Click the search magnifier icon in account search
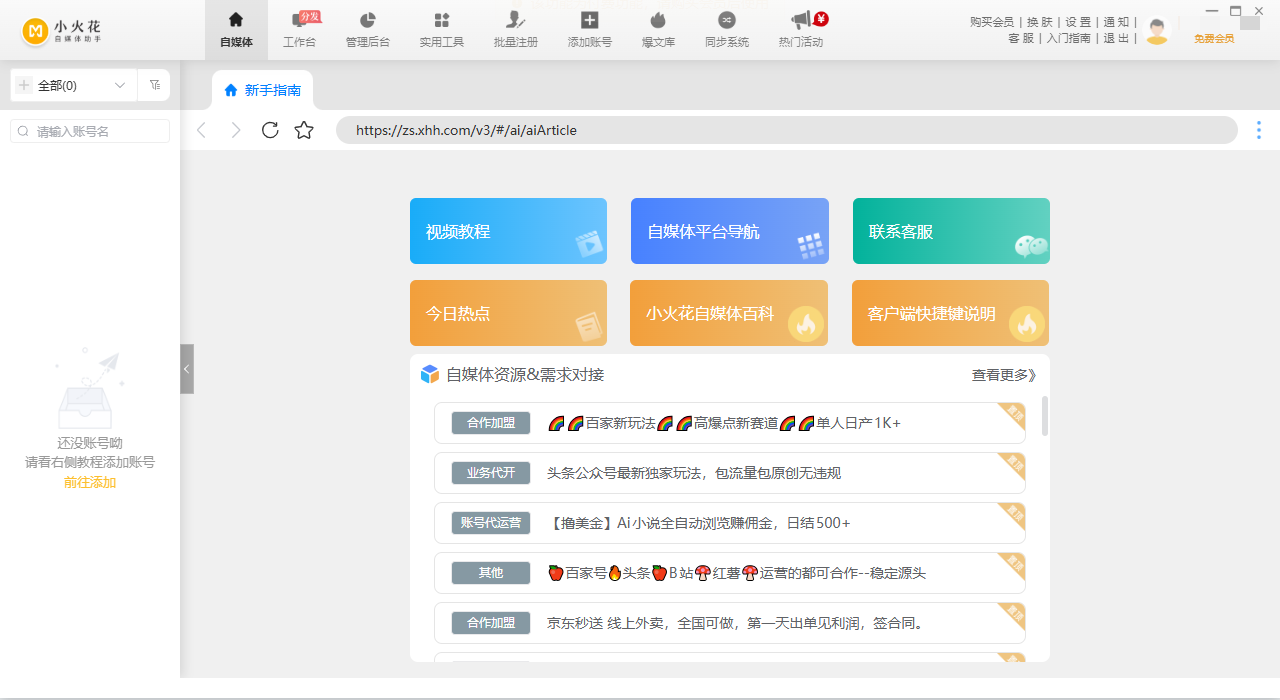Image resolution: width=1280 pixels, height=700 pixels. point(23,131)
